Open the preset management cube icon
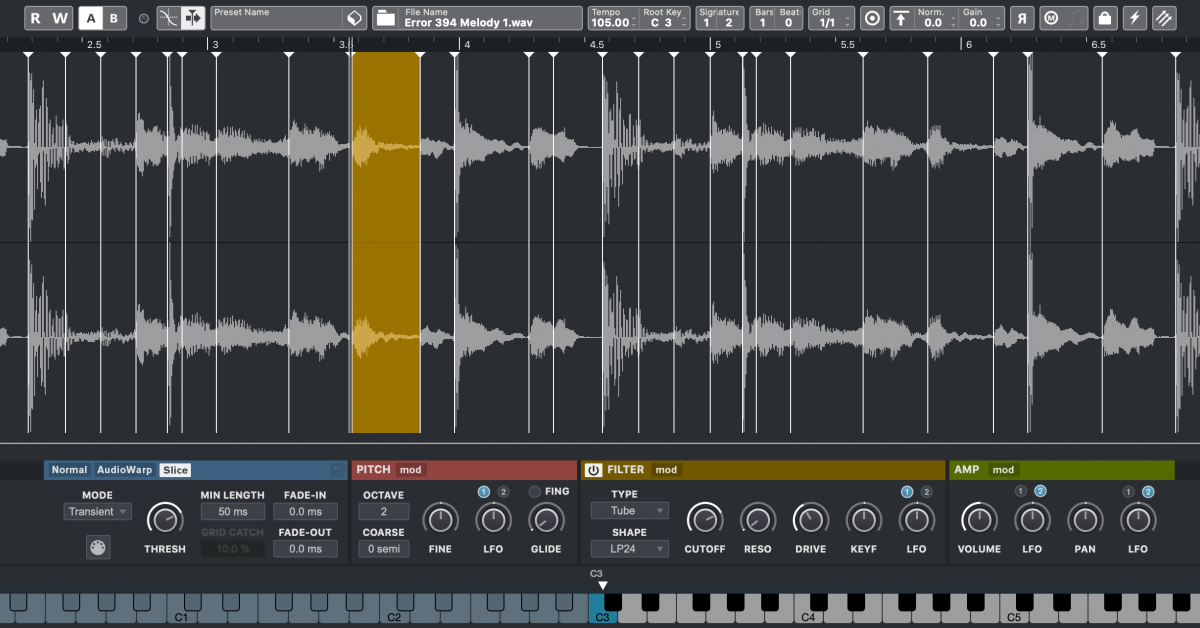 coord(353,18)
